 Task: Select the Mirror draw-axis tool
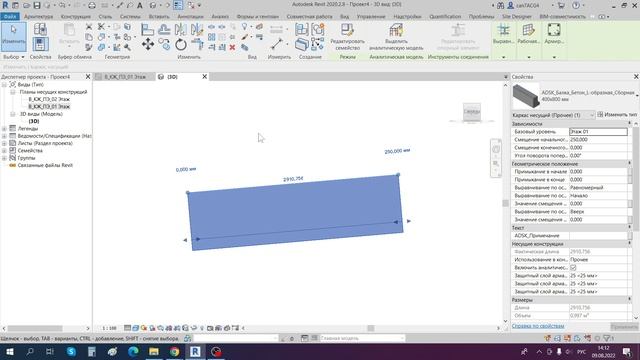(197, 29)
